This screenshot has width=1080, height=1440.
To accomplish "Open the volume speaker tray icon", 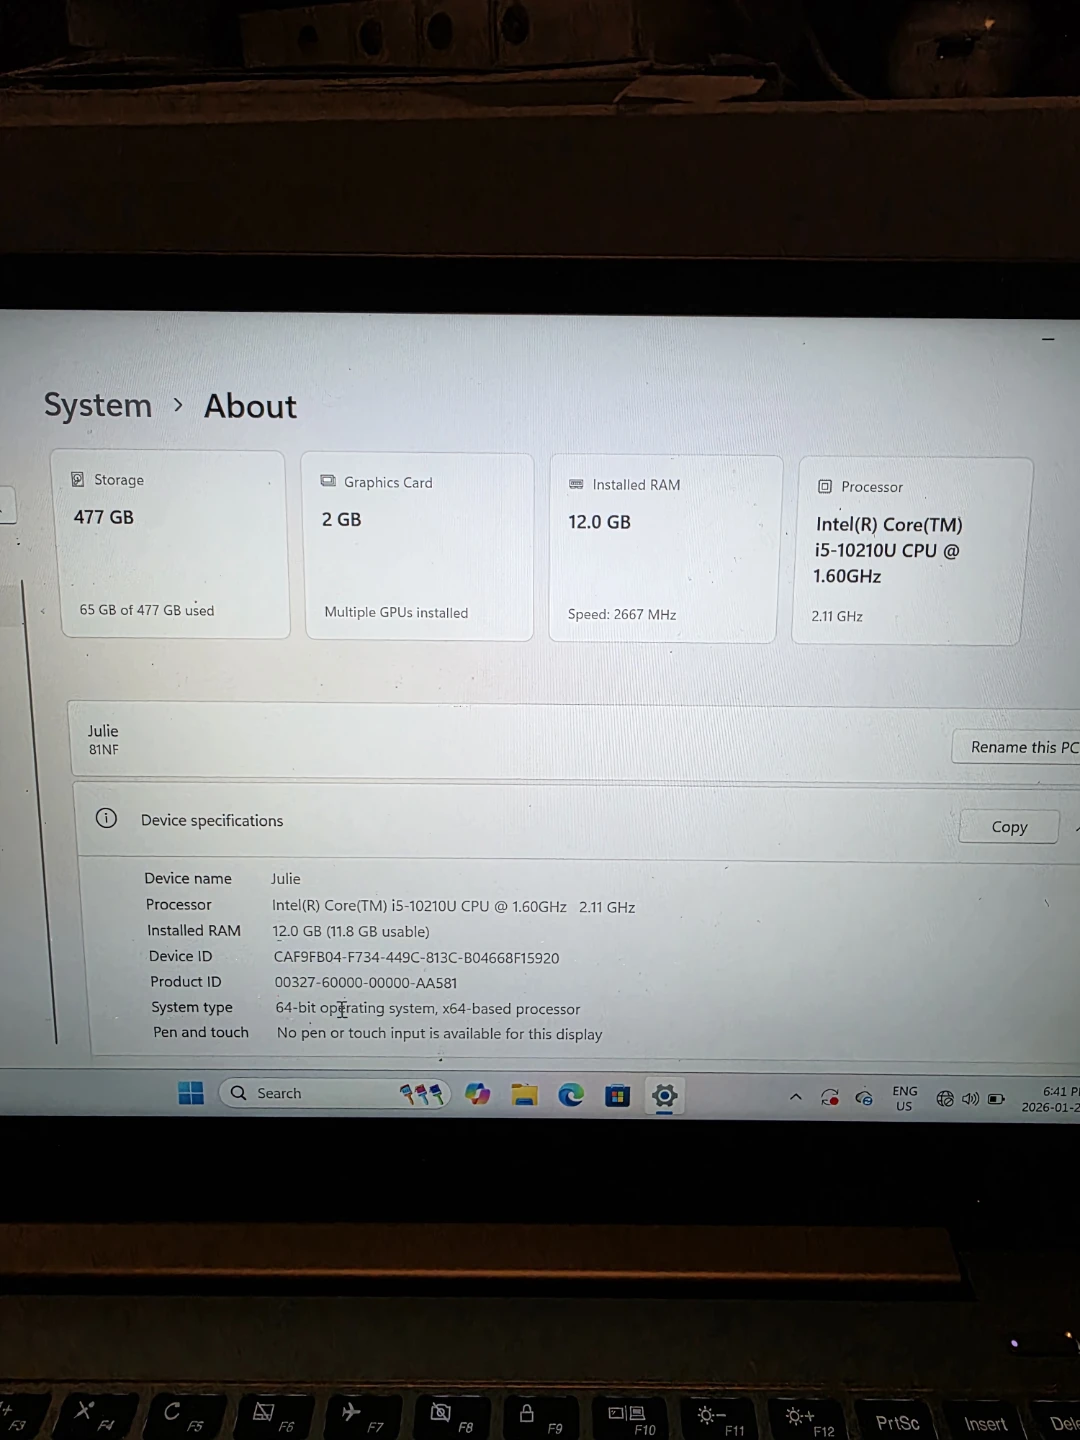I will click(970, 1099).
